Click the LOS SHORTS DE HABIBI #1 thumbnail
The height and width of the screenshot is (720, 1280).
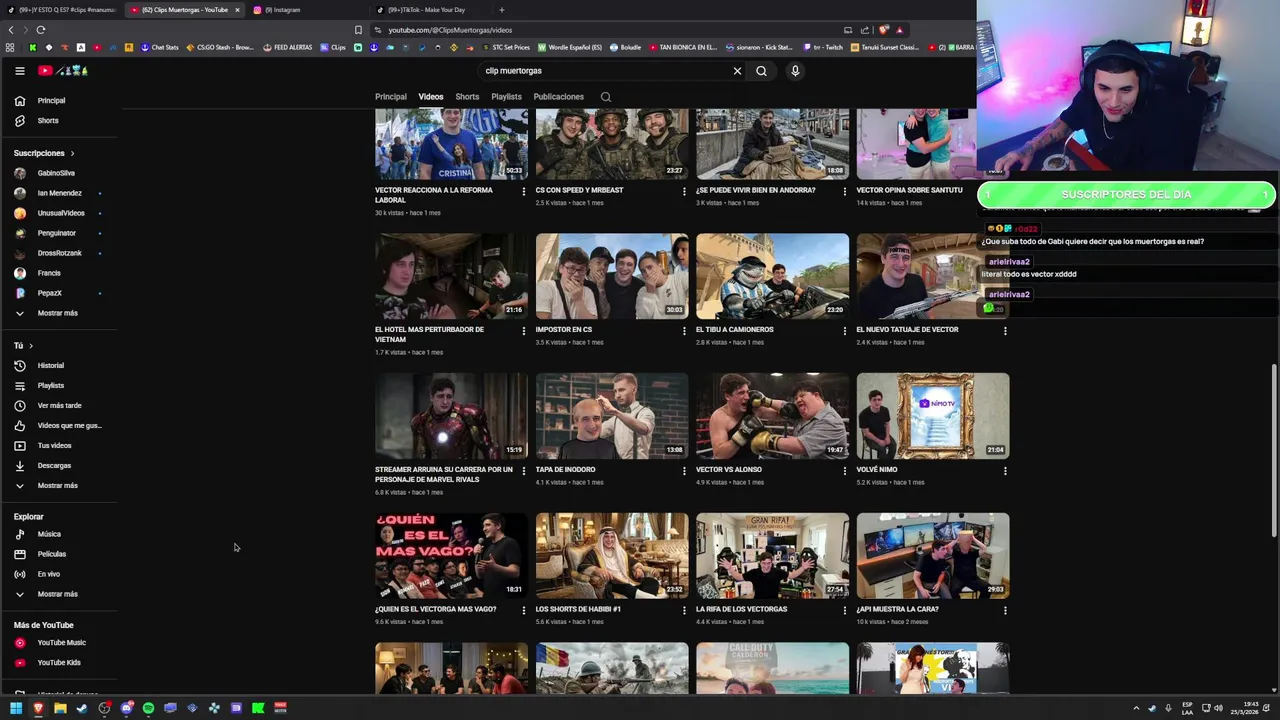click(x=612, y=556)
